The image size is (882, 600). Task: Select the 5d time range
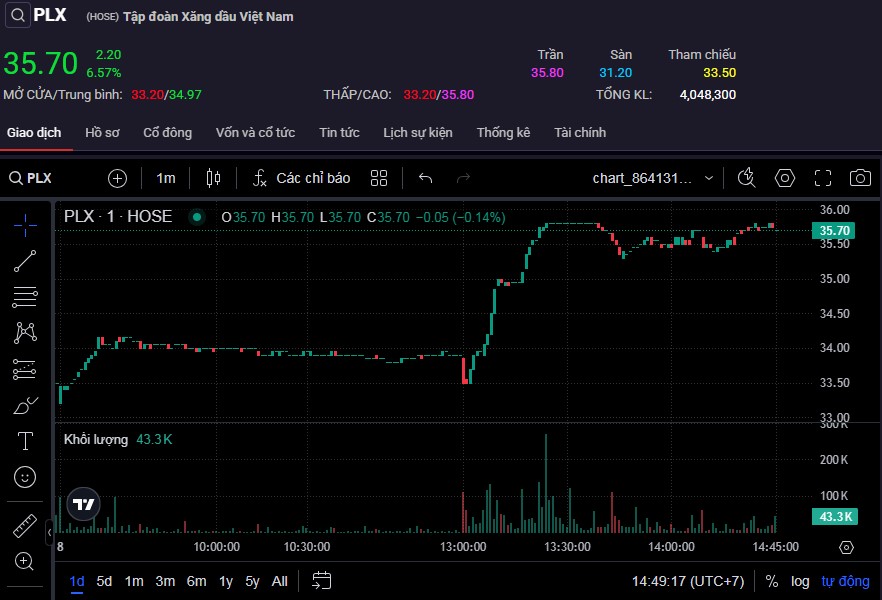[104, 581]
